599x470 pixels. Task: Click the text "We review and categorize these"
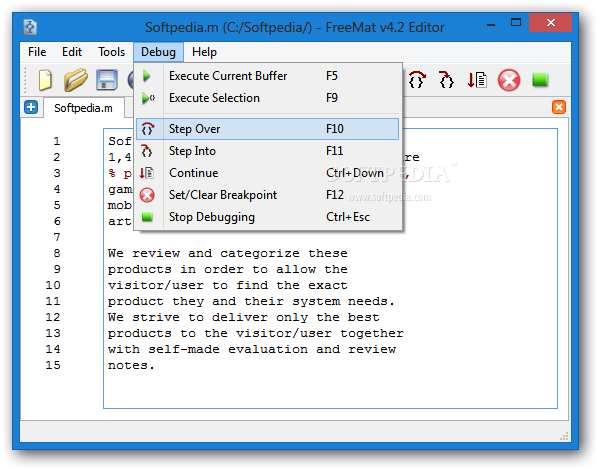coord(228,253)
